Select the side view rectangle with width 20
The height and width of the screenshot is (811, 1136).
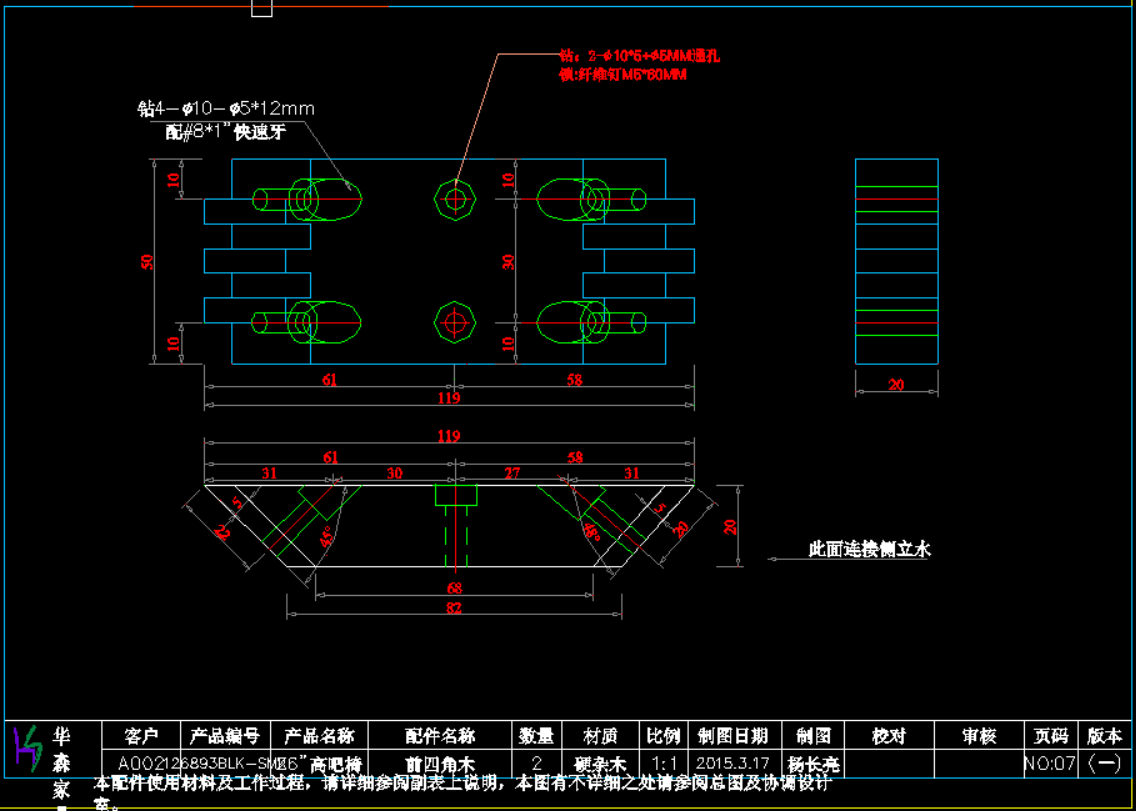tap(897, 261)
